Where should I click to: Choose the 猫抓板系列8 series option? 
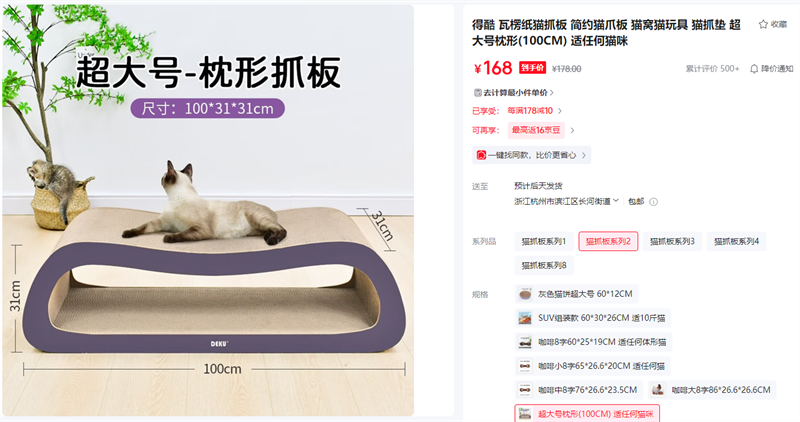point(543,265)
